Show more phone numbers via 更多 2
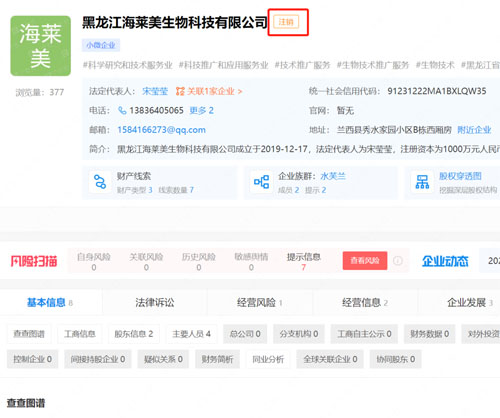 (x=201, y=110)
